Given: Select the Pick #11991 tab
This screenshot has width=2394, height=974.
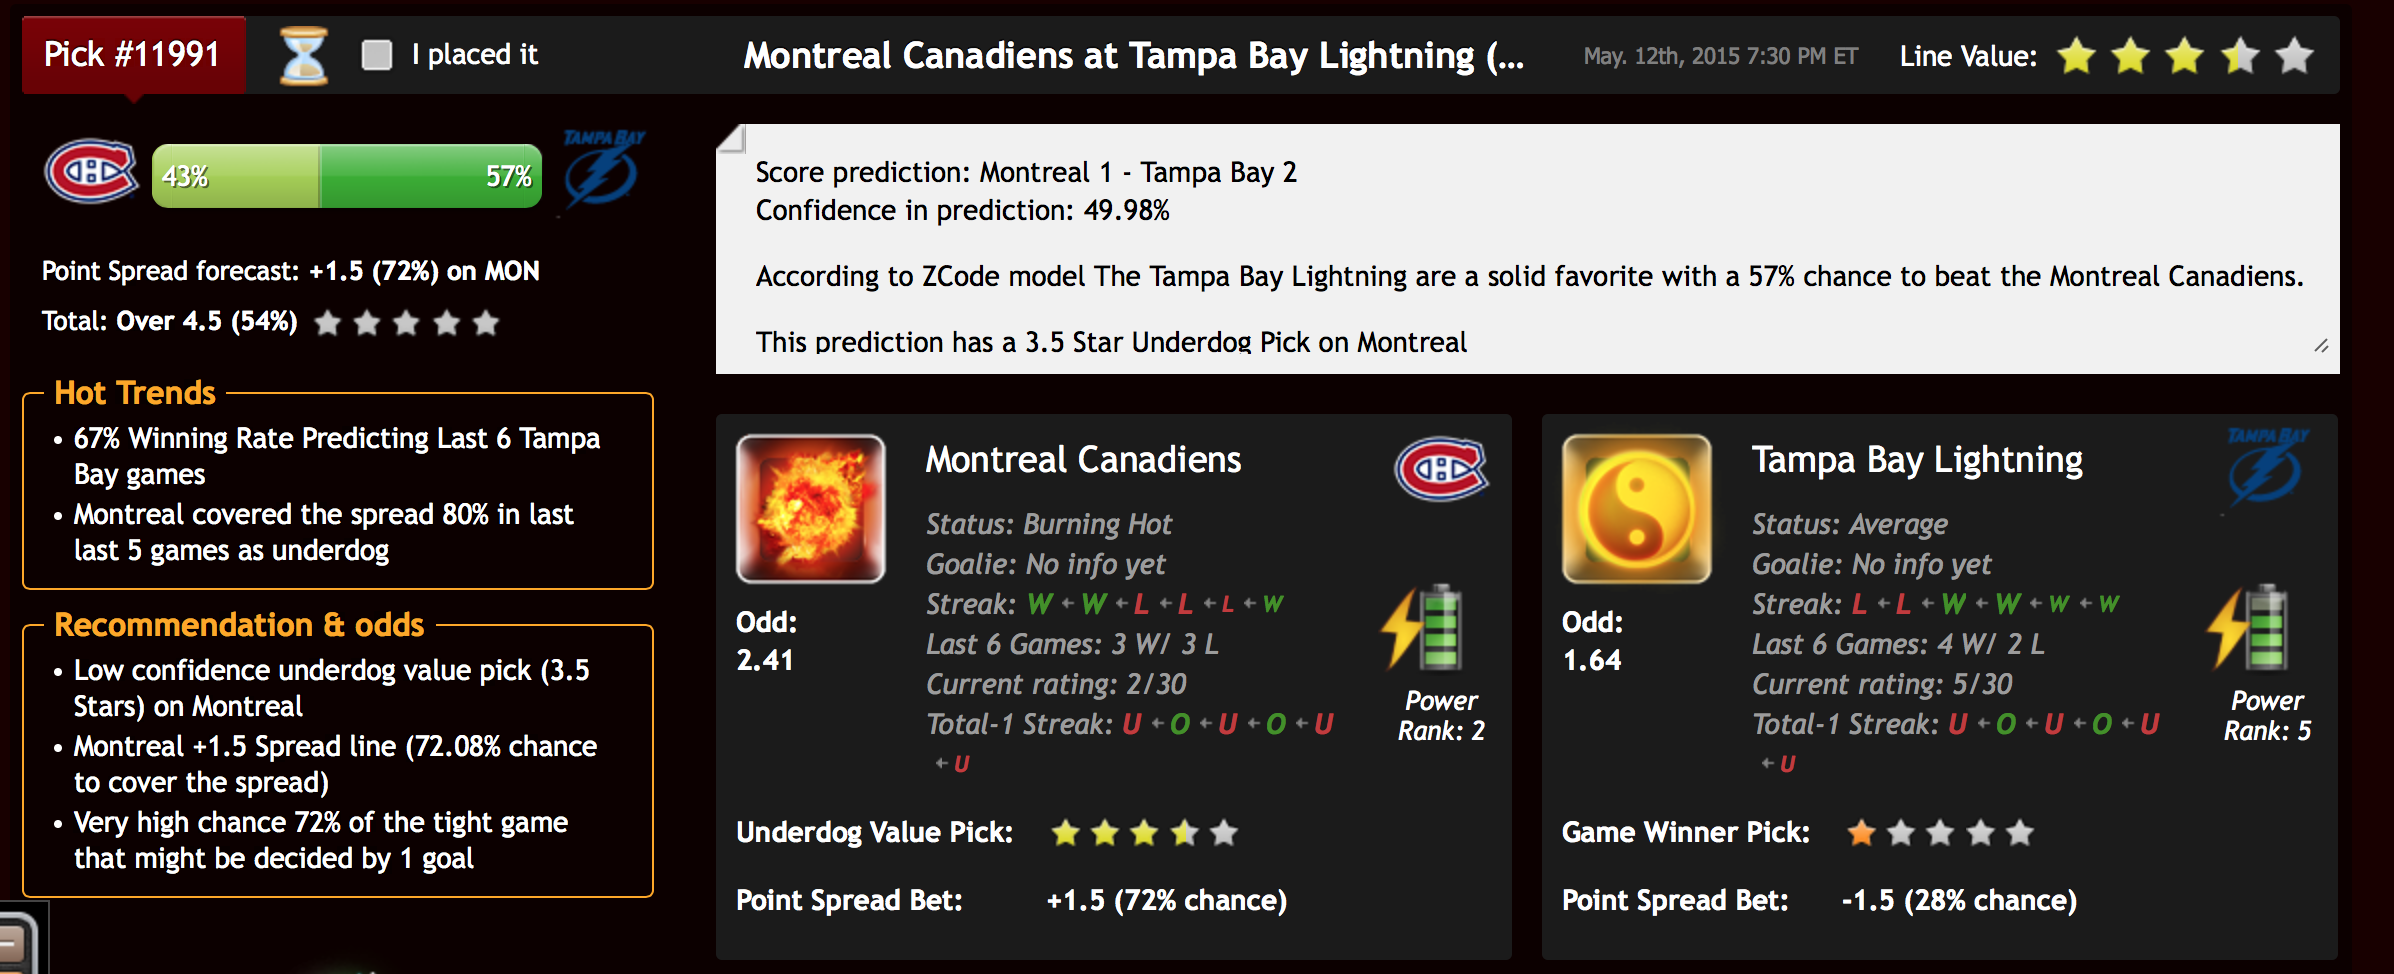Looking at the screenshot, I should pyautogui.click(x=133, y=55).
